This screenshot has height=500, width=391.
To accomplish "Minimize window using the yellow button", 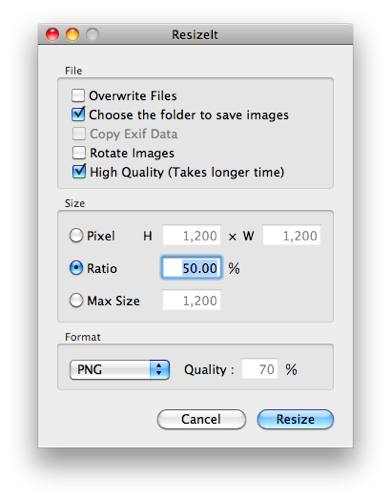I will [72, 34].
